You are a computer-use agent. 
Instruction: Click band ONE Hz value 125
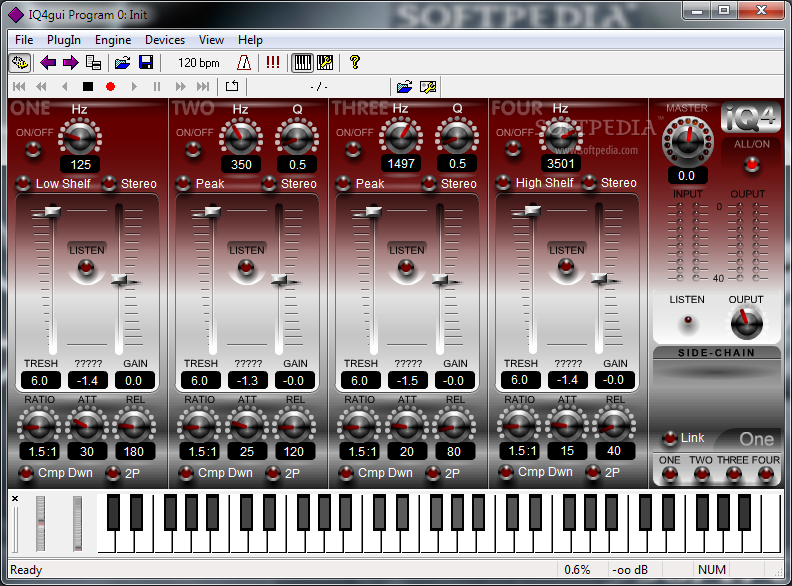(80, 165)
